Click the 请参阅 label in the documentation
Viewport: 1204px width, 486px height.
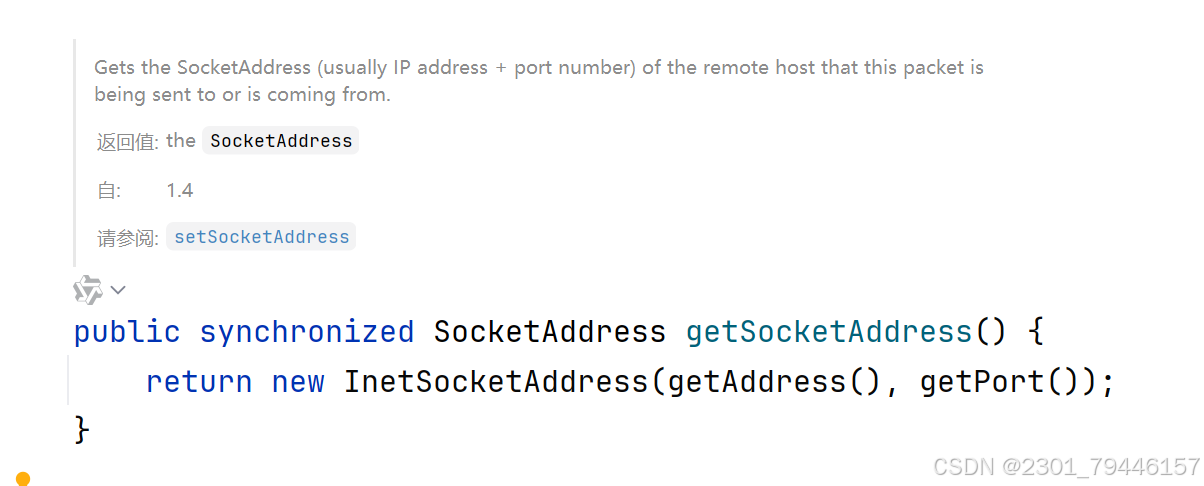[127, 238]
